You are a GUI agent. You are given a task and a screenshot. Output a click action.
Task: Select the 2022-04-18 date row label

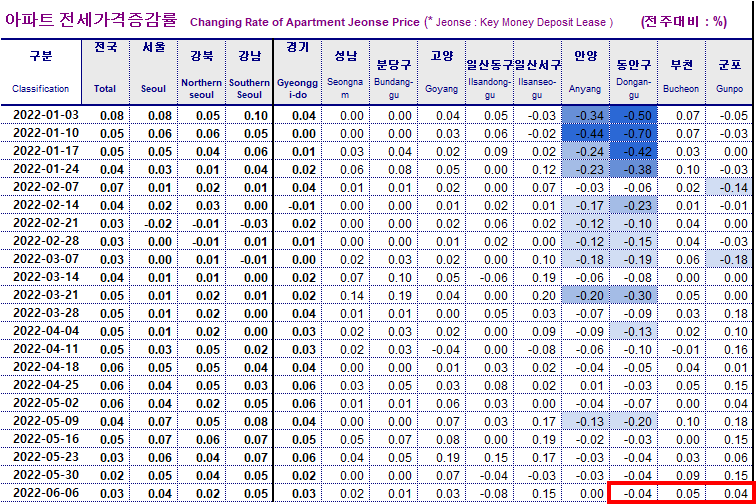46,367
